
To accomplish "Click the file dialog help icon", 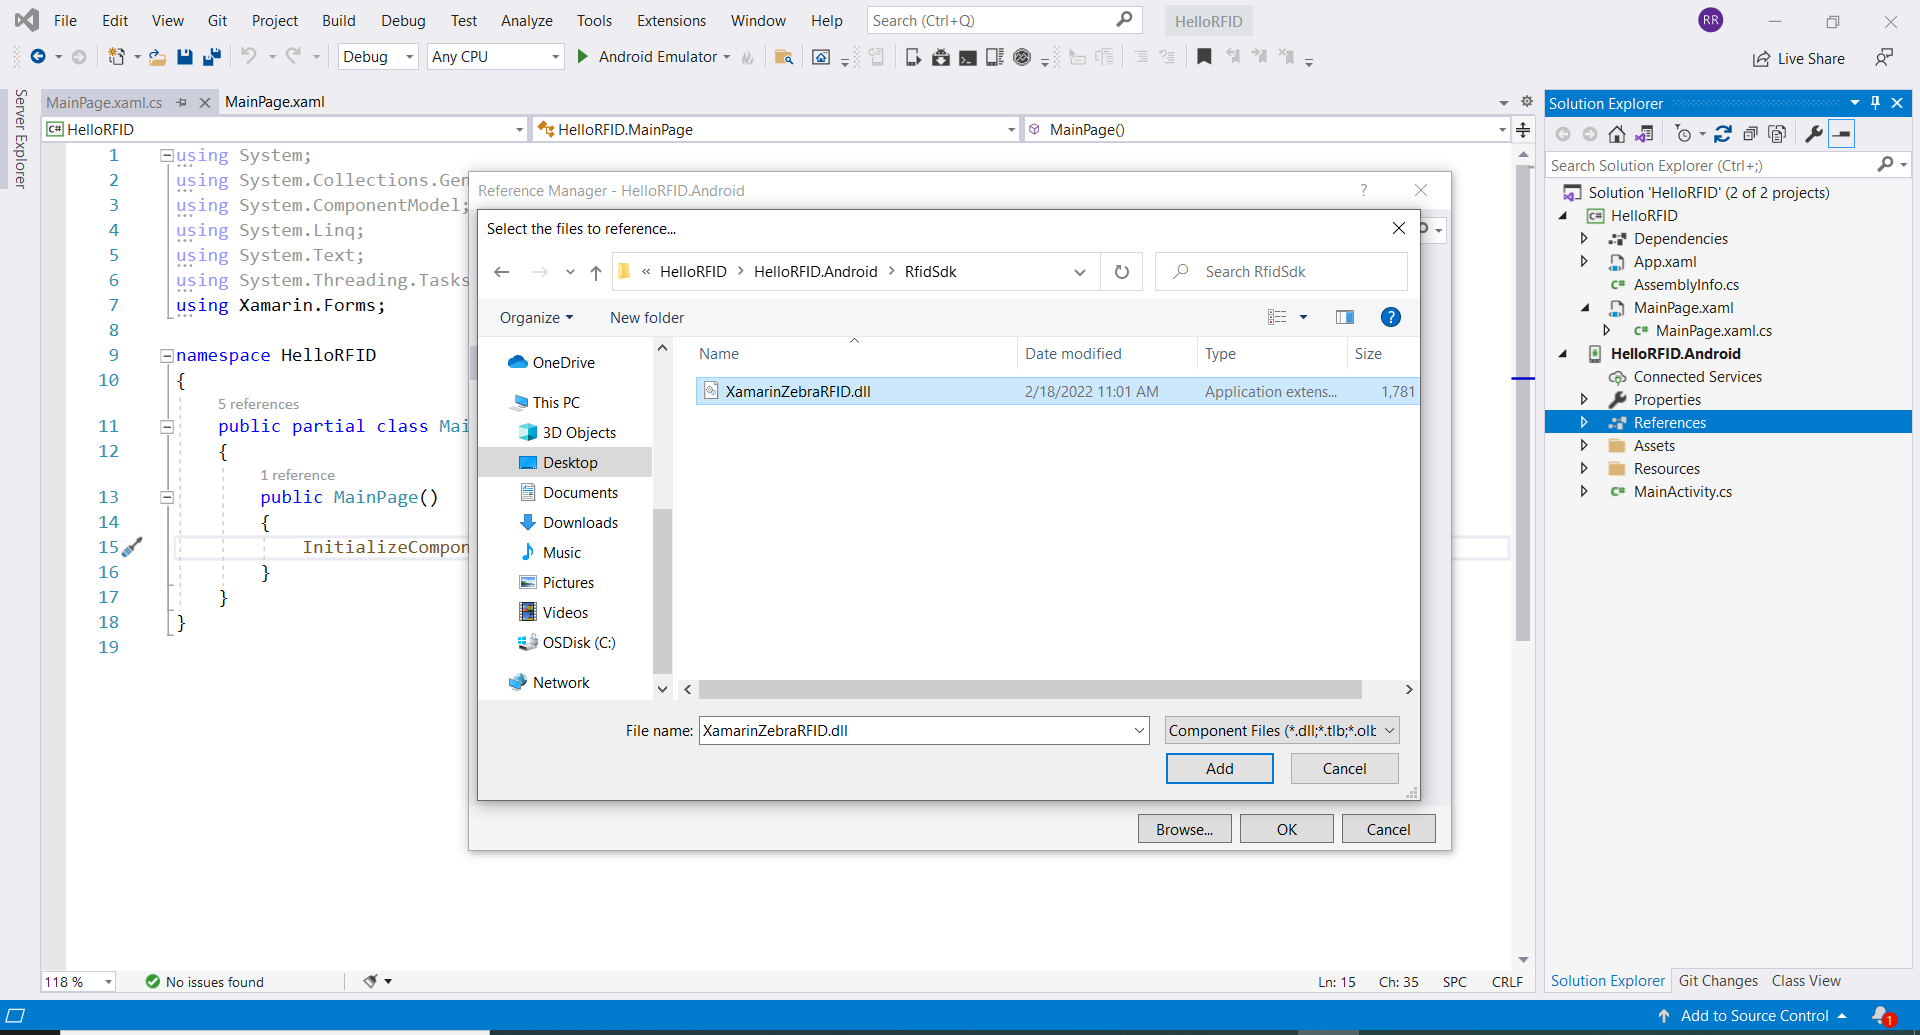I will tap(1390, 317).
